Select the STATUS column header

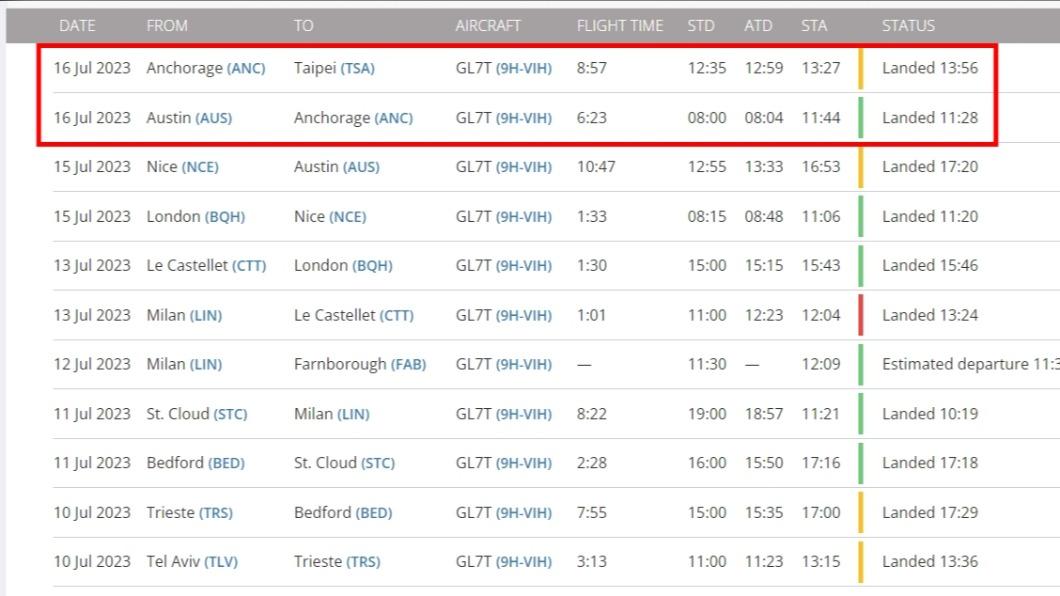click(x=909, y=26)
